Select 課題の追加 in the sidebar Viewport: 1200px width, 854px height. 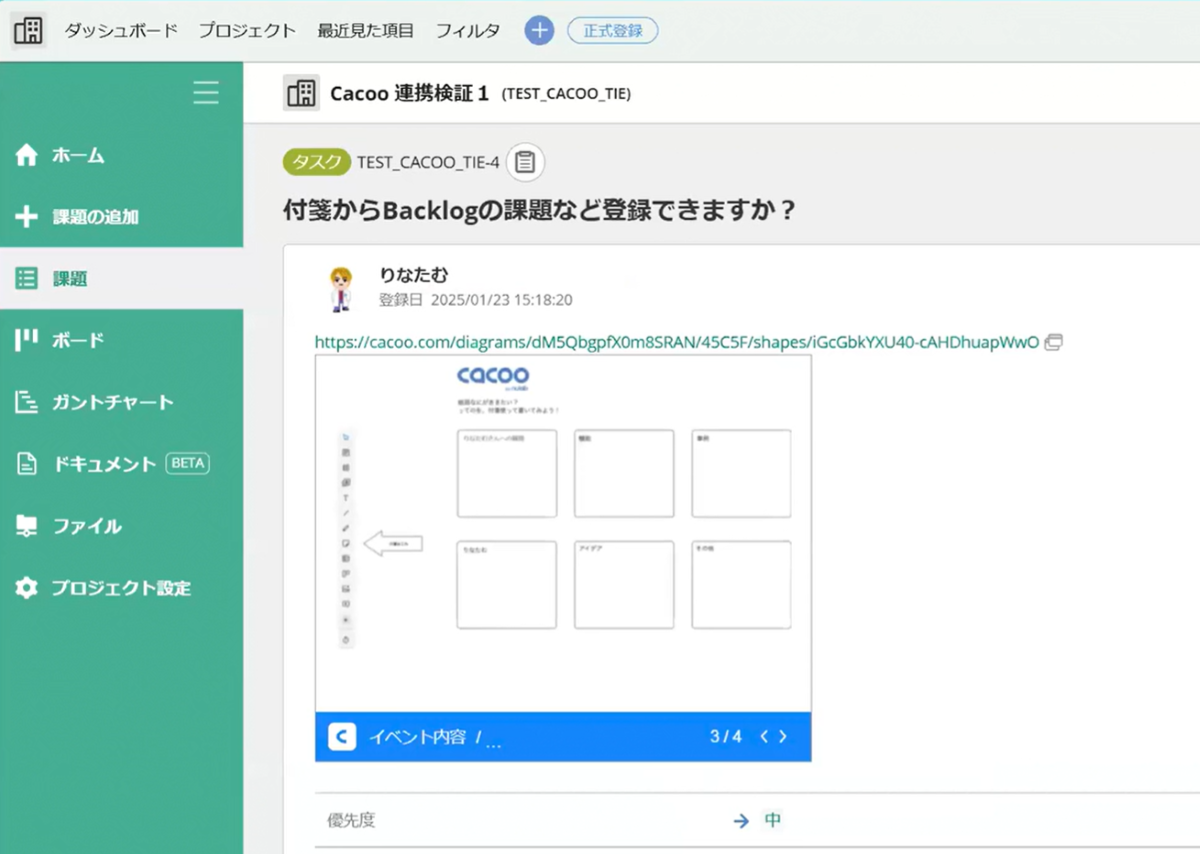(x=95, y=217)
